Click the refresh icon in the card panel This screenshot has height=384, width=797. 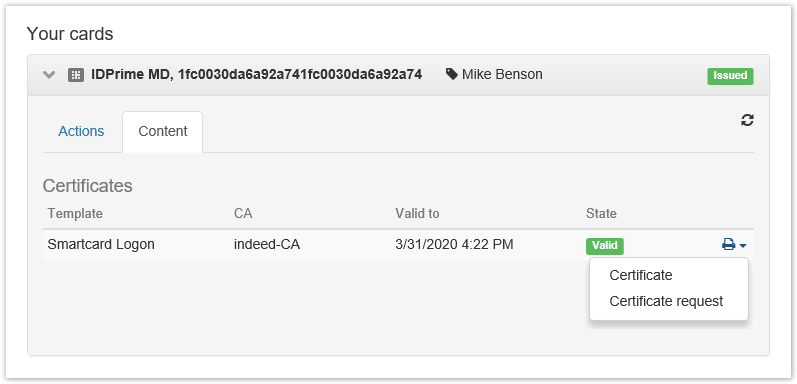click(747, 121)
